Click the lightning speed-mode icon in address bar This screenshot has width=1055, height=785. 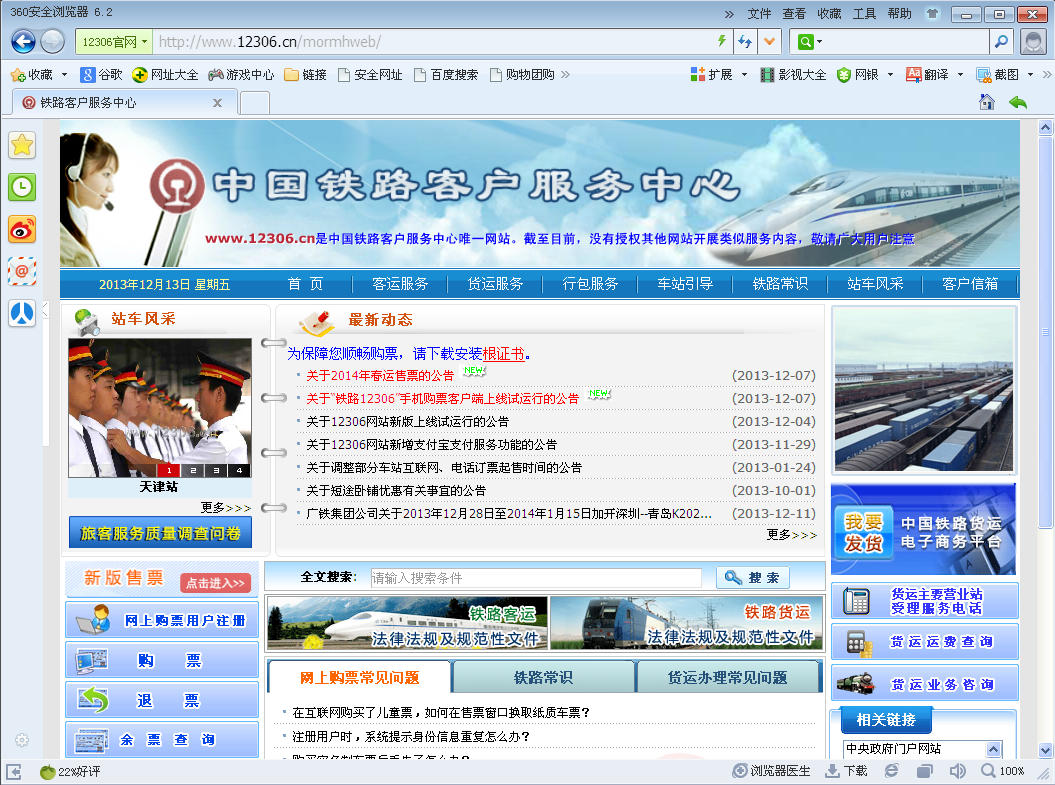click(722, 42)
